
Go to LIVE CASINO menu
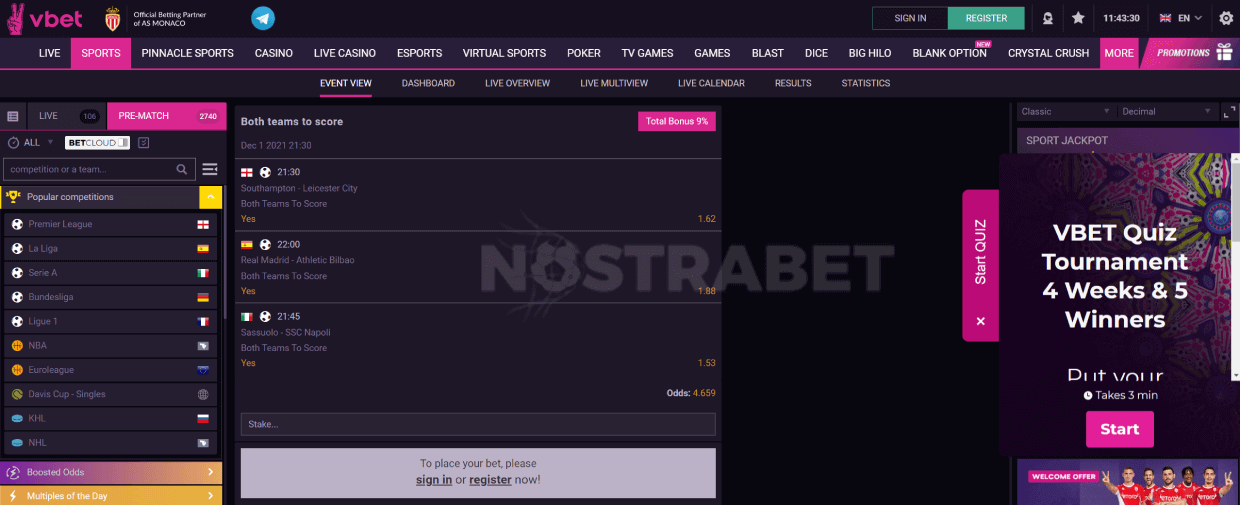pos(344,53)
